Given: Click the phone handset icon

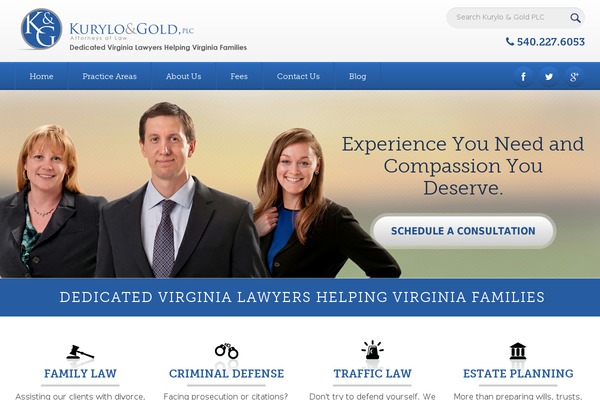Looking at the screenshot, I should click(x=510, y=41).
